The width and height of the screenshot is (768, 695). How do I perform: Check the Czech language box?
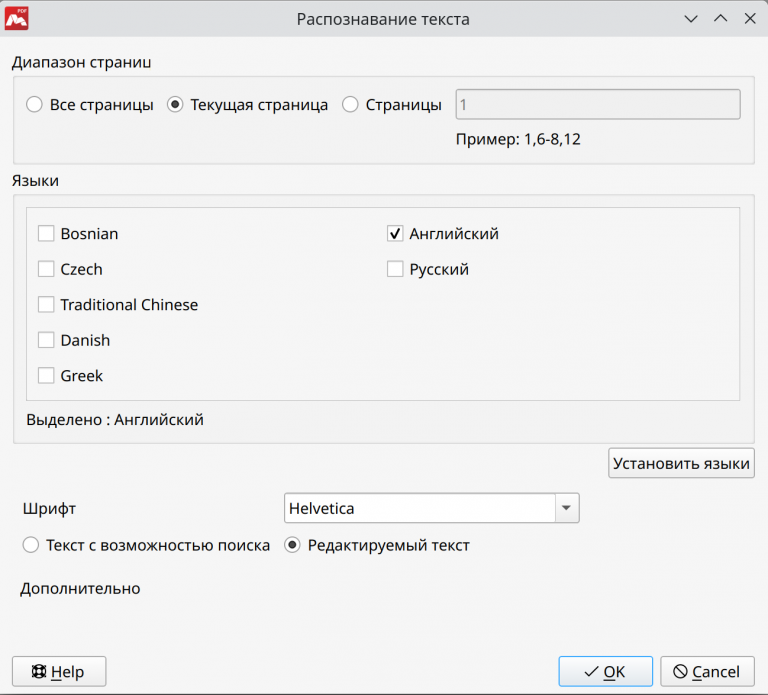coord(46,269)
